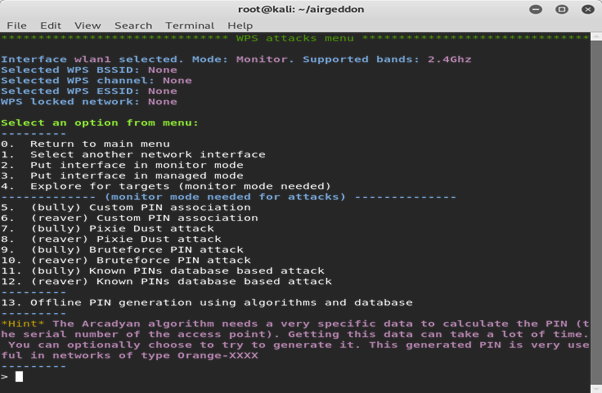Screen dimensions: 602x393
Task: Click the scrollbar up arrow
Action: (x=596, y=37)
